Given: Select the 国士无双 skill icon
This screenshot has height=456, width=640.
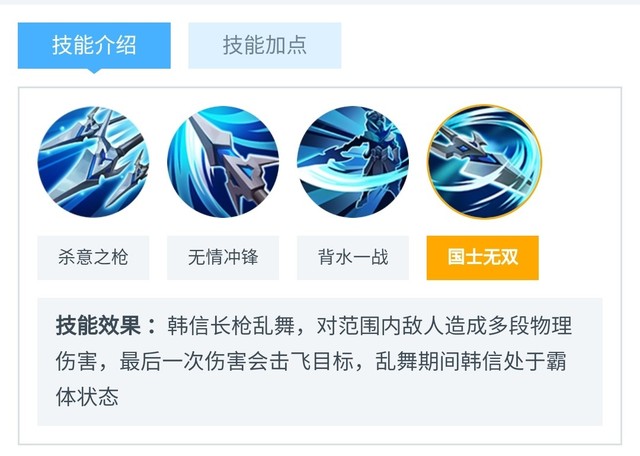Looking at the screenshot, I should [x=484, y=162].
